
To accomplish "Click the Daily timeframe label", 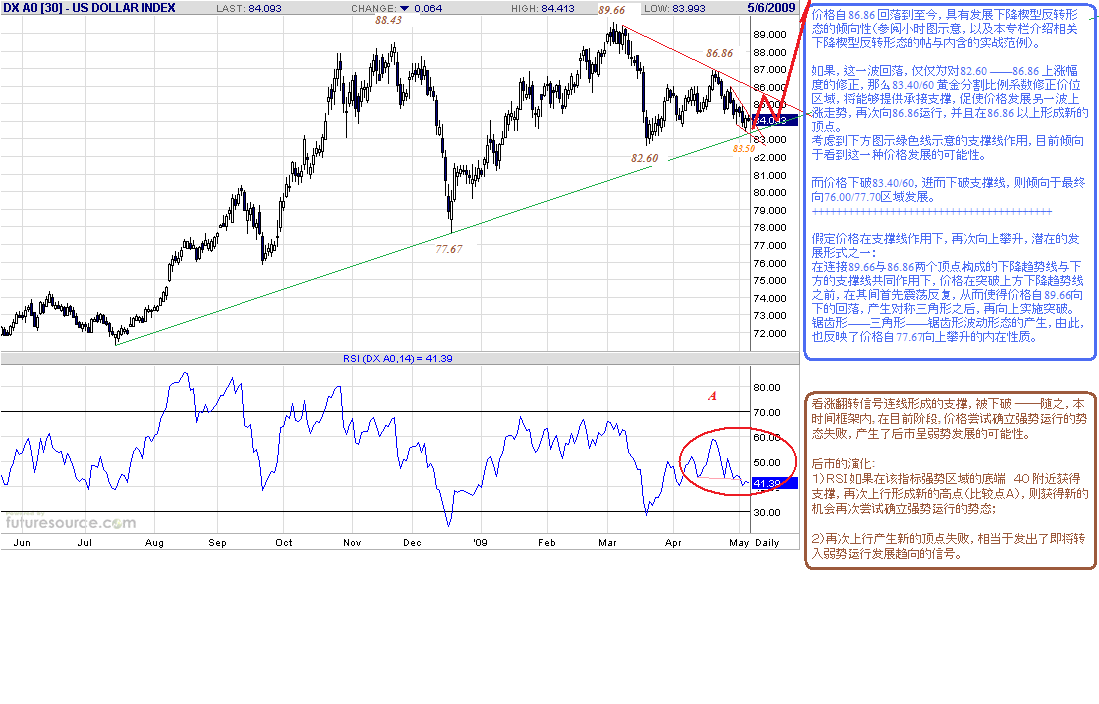I will (767, 543).
